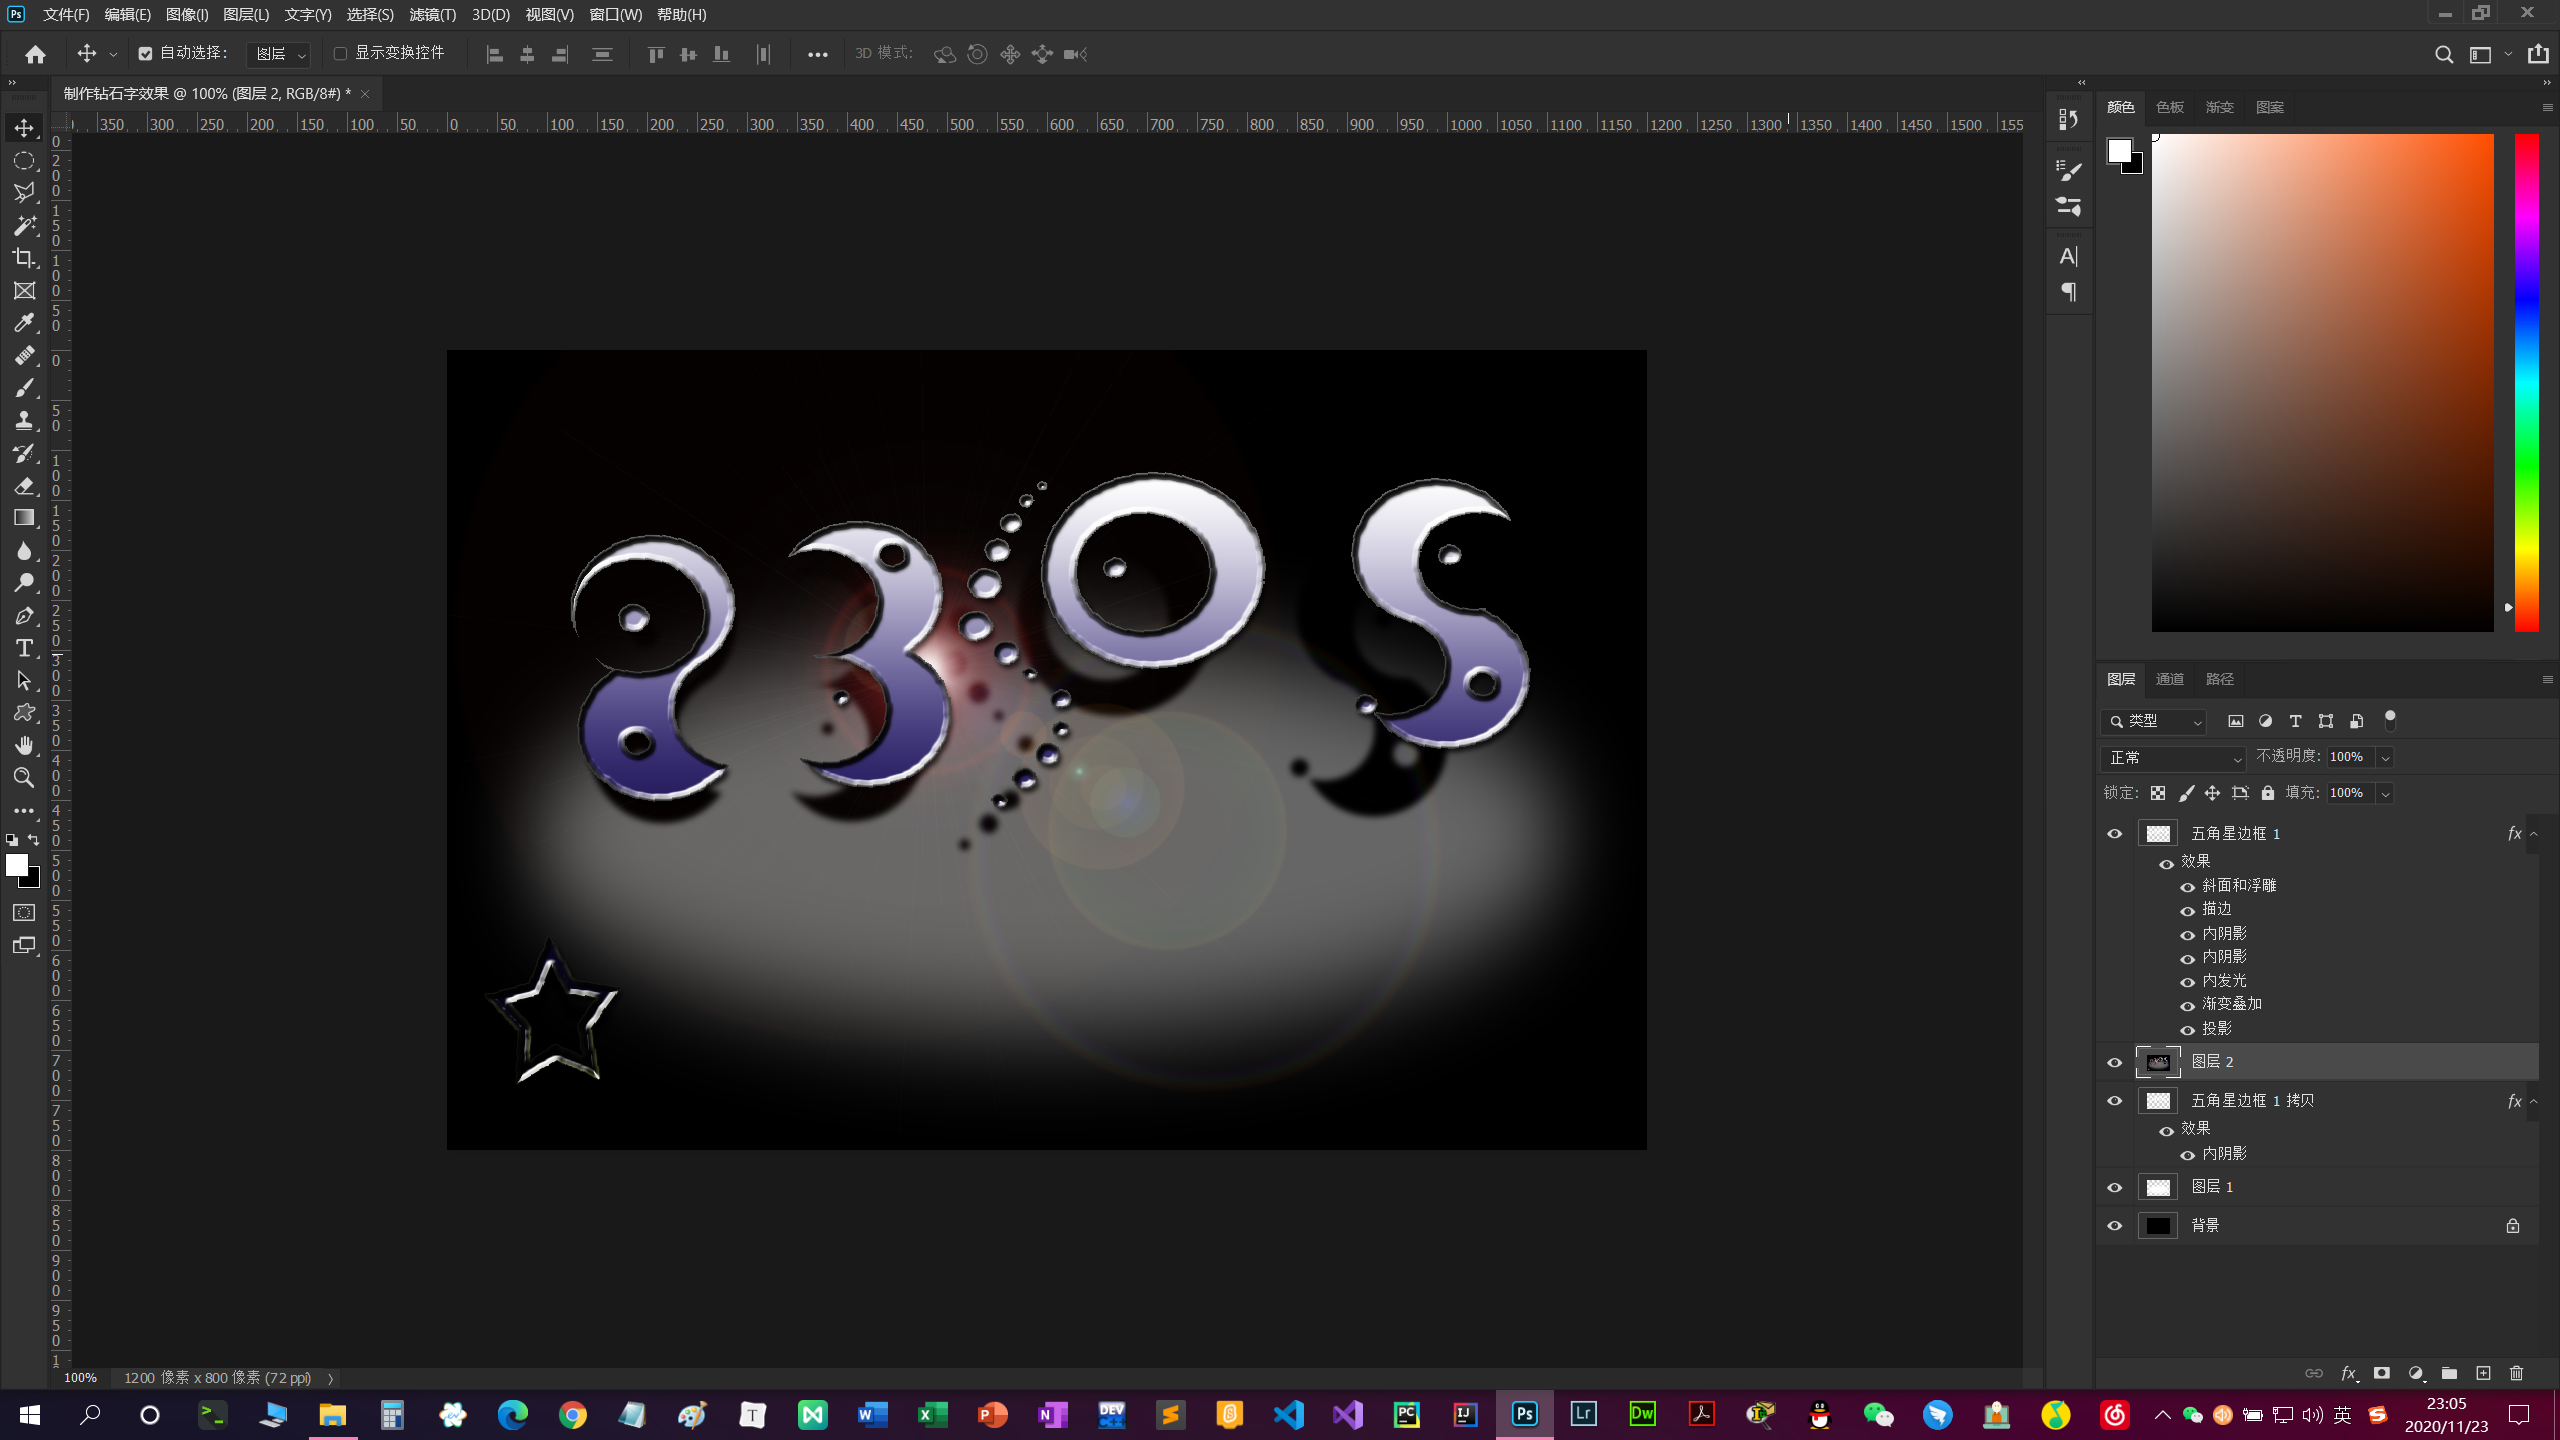Collapse effects of 五角星边框 1 layer
2560x1440 pixels.
click(2534, 834)
